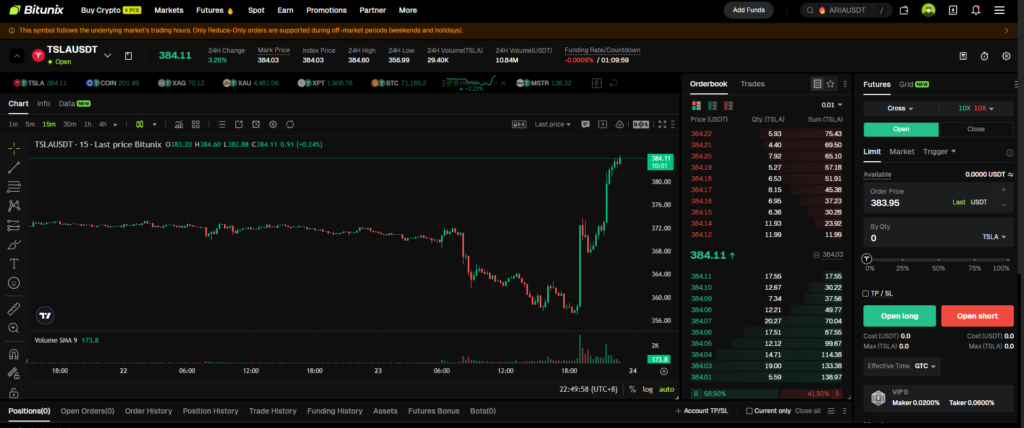Viewport: 1024px width, 428px height.
Task: Select the Open order side toggle
Action: 901,129
